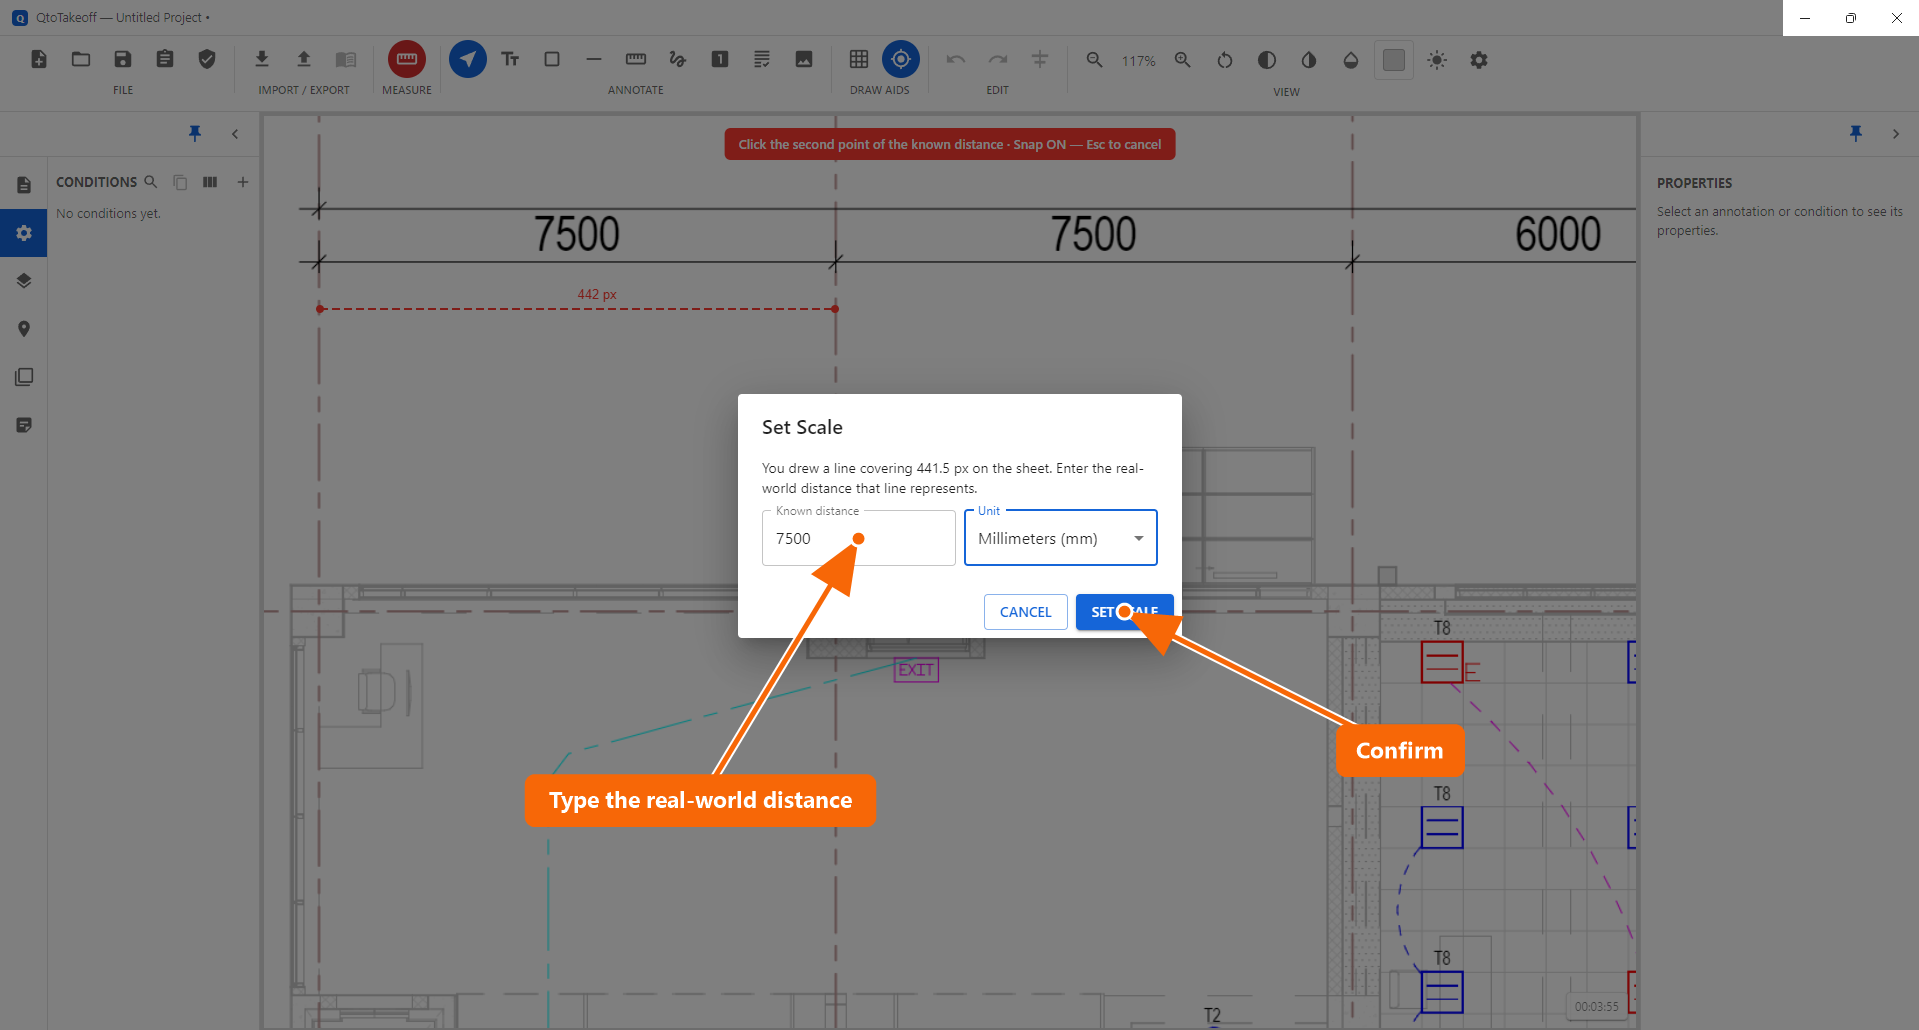Select the numbered count marker tool

pos(720,59)
